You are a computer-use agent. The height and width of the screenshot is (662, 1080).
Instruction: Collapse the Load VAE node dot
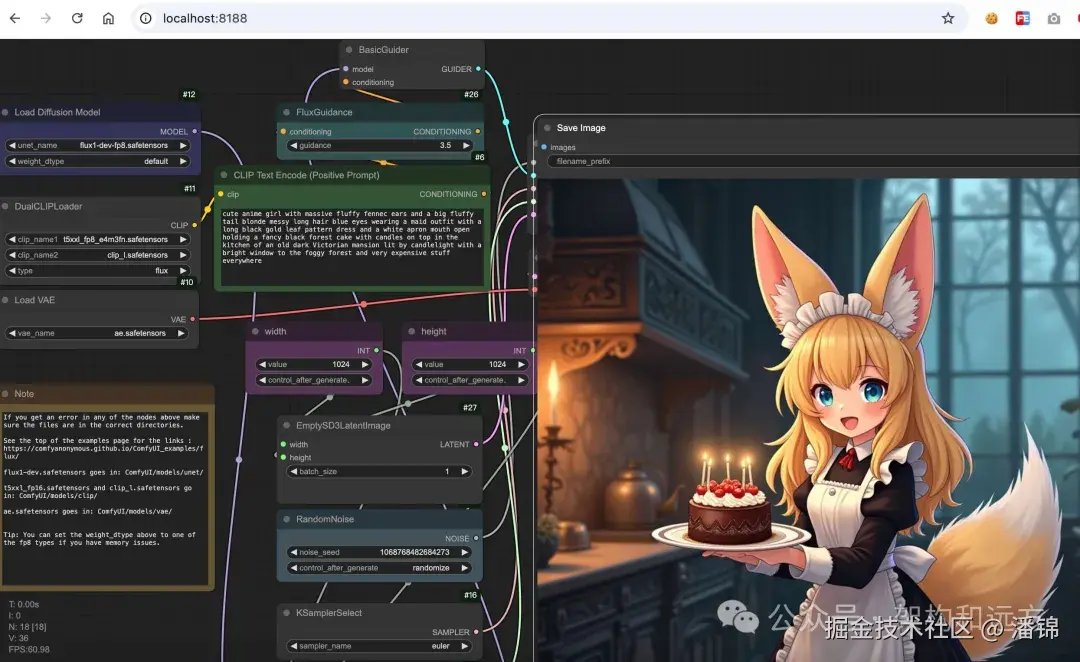coord(6,300)
